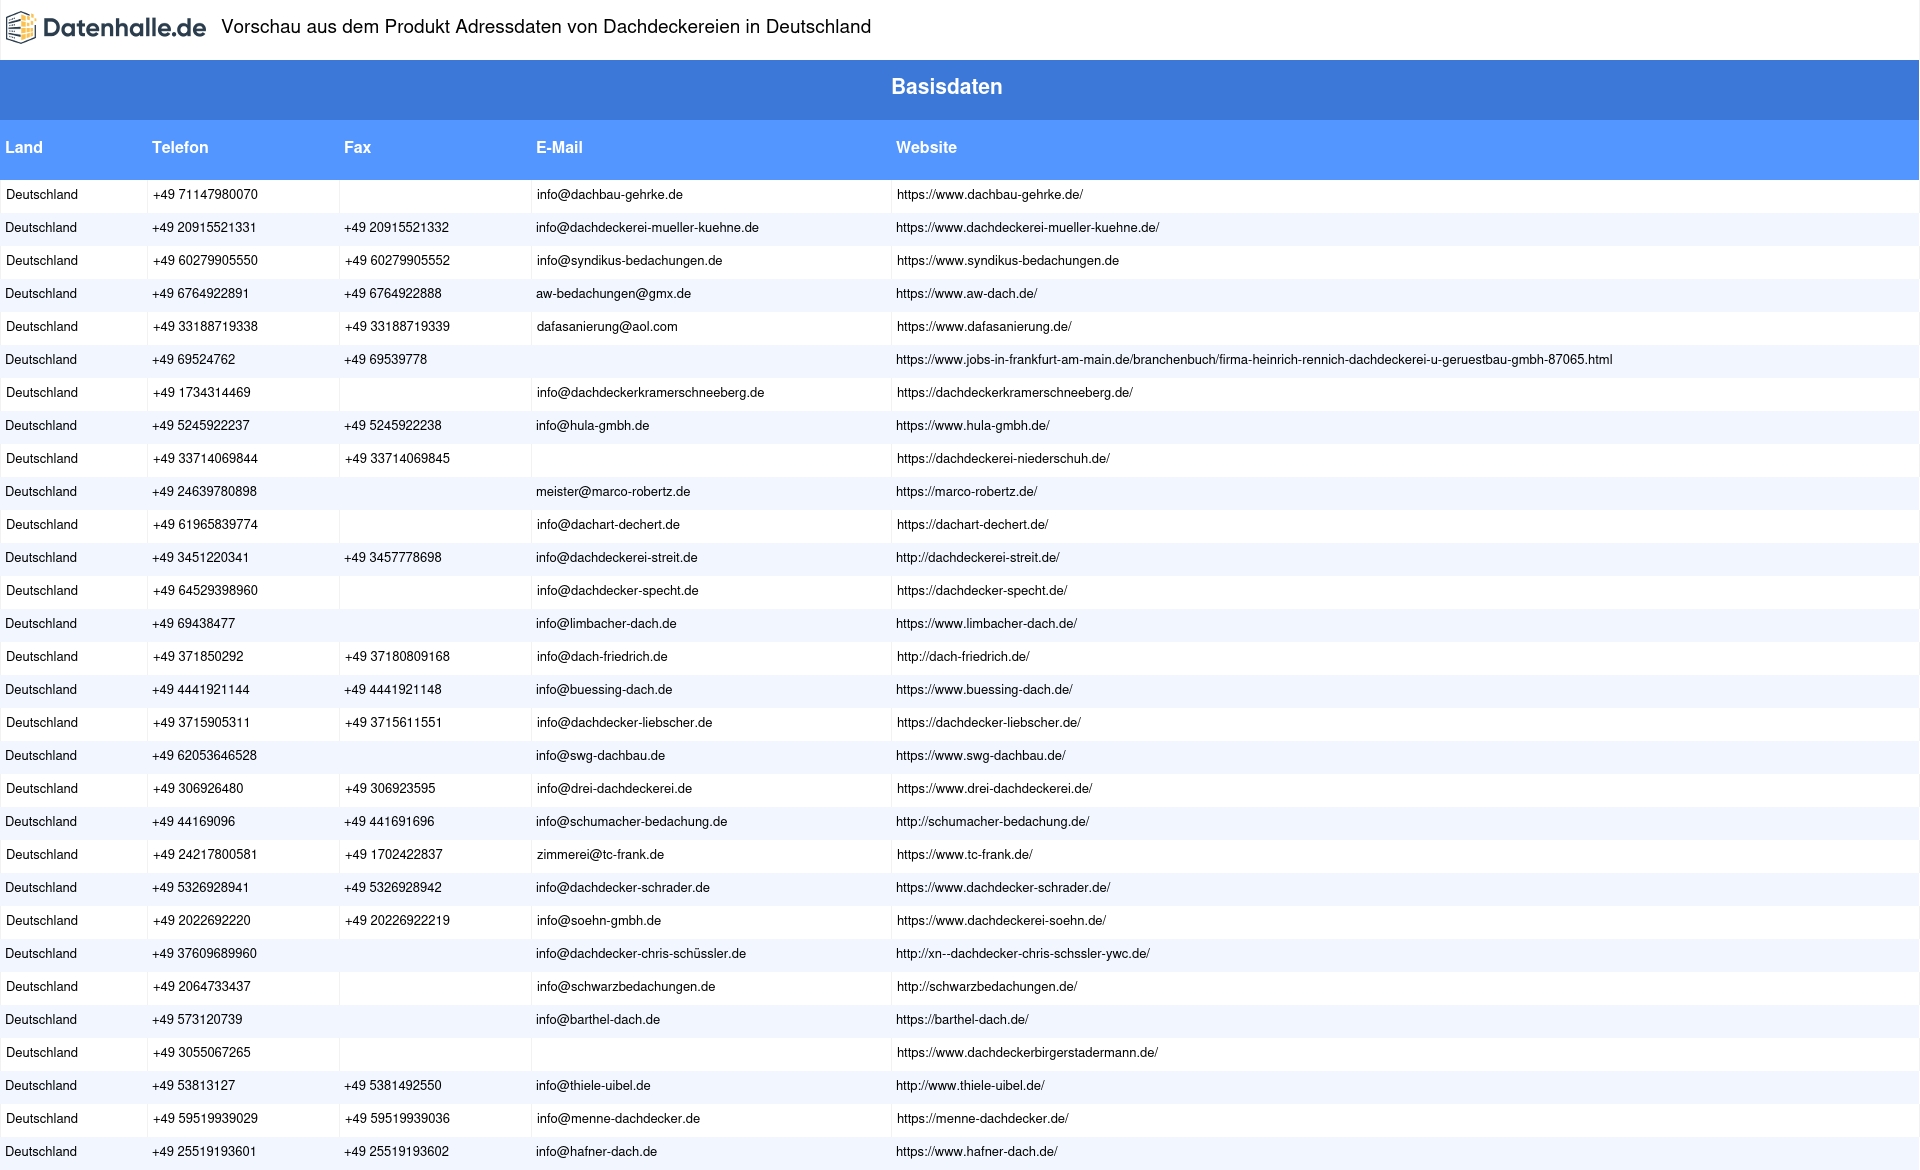
Task: Select email dafasanierung@aol.com
Action: pos(607,327)
